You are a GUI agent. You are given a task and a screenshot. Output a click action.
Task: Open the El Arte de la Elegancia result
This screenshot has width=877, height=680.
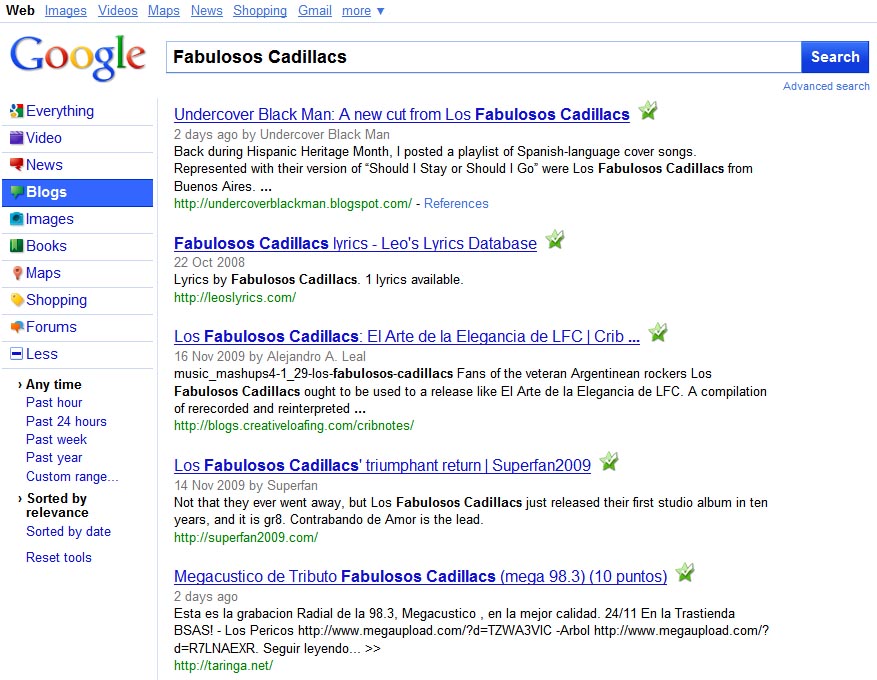coord(407,336)
